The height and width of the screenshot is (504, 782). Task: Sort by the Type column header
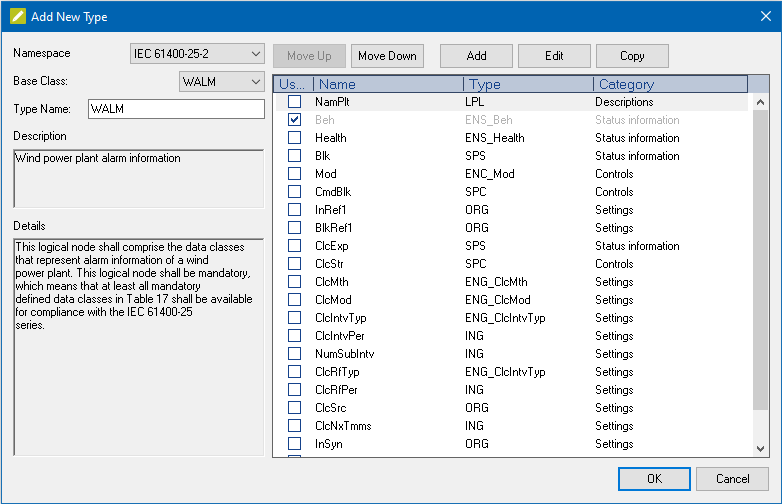528,84
